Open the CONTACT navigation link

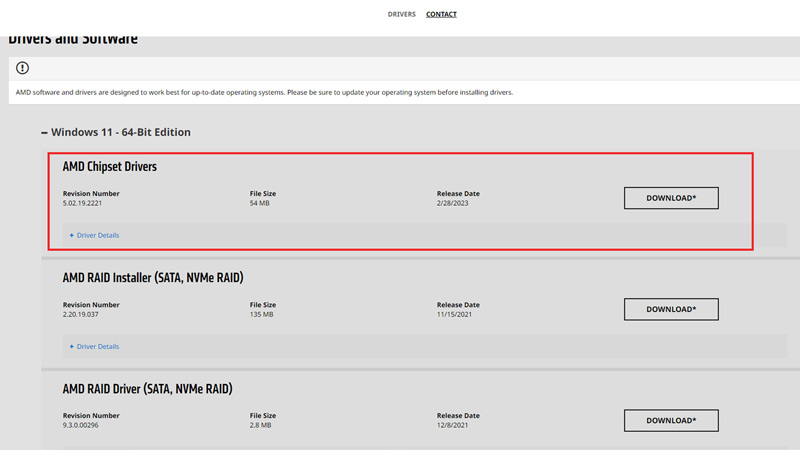point(441,14)
